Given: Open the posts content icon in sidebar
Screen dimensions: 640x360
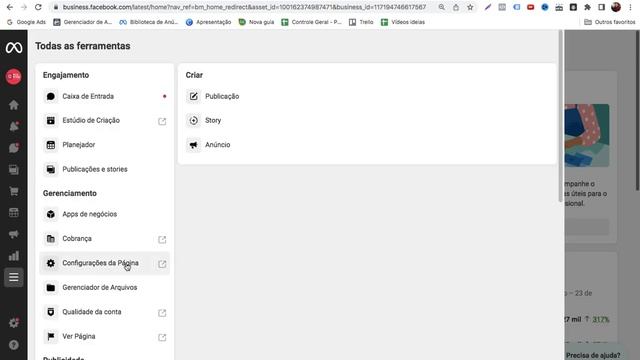Looking at the screenshot, I should 13,169.
